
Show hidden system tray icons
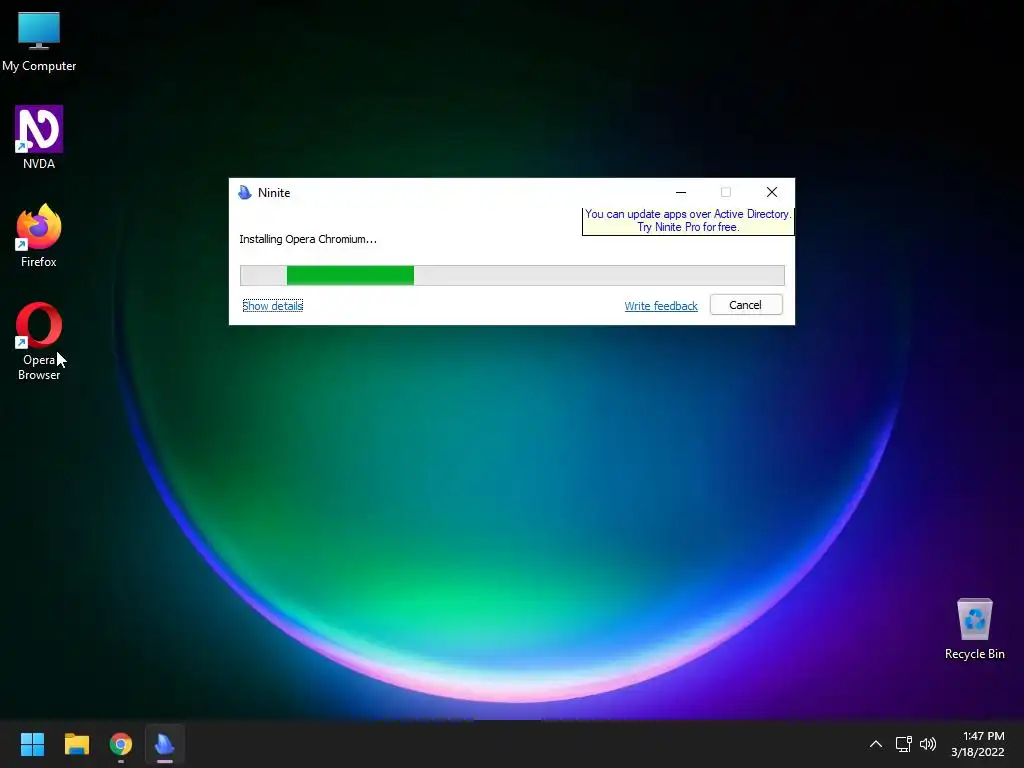(x=876, y=744)
